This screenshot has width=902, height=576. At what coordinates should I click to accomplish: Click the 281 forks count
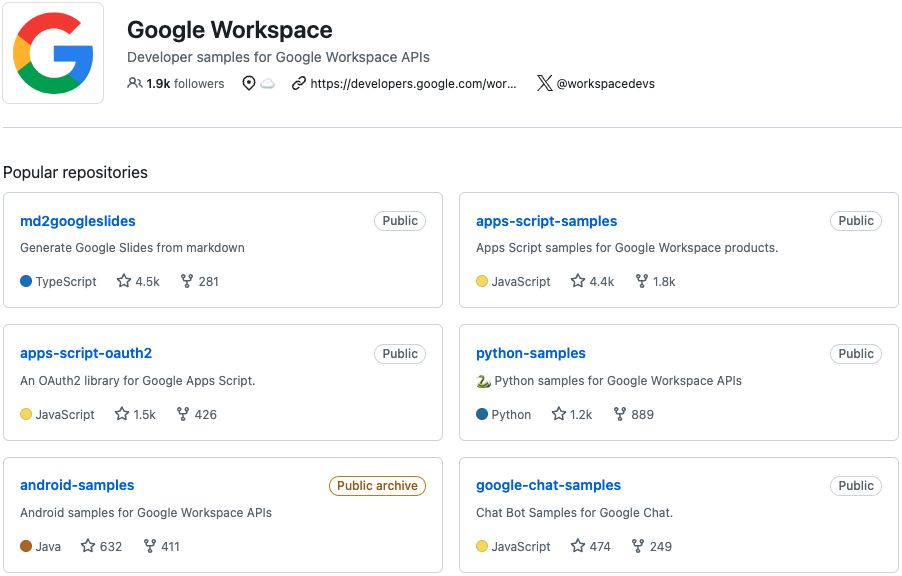(208, 281)
